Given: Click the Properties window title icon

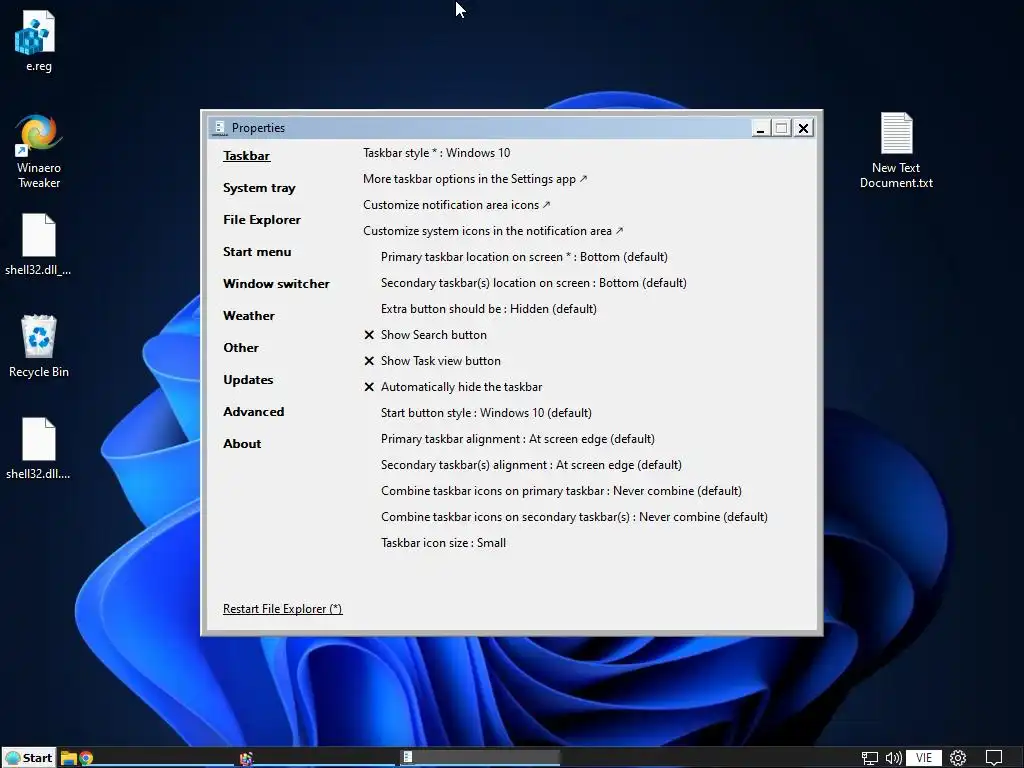Looking at the screenshot, I should [x=219, y=127].
